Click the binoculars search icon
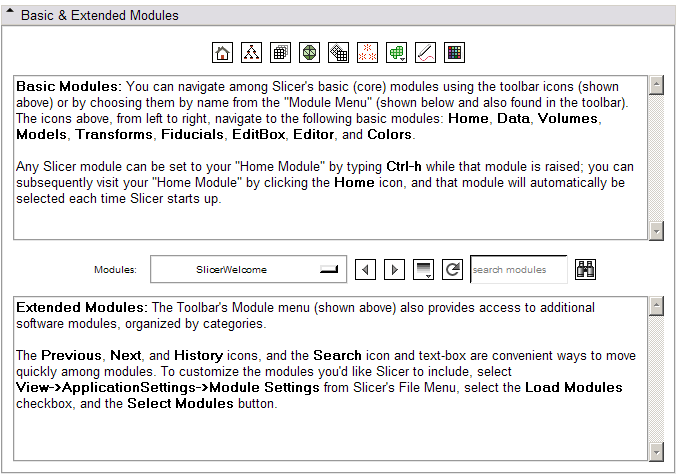The image size is (676, 475). pos(585,270)
